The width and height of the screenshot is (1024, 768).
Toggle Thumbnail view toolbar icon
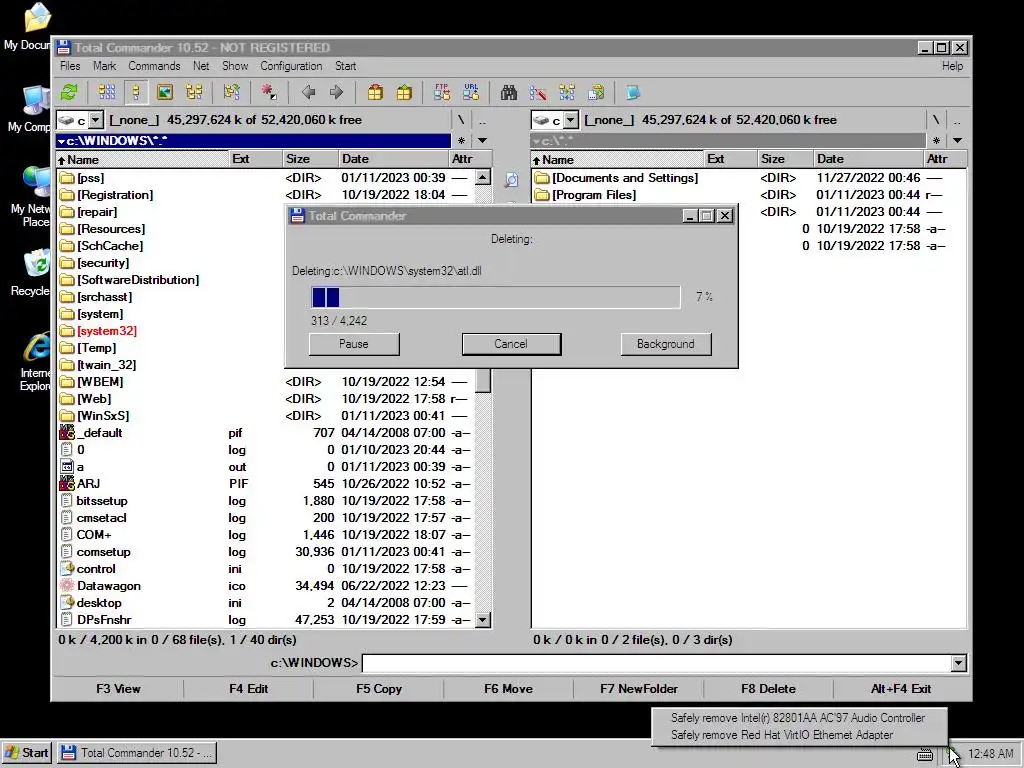[165, 93]
